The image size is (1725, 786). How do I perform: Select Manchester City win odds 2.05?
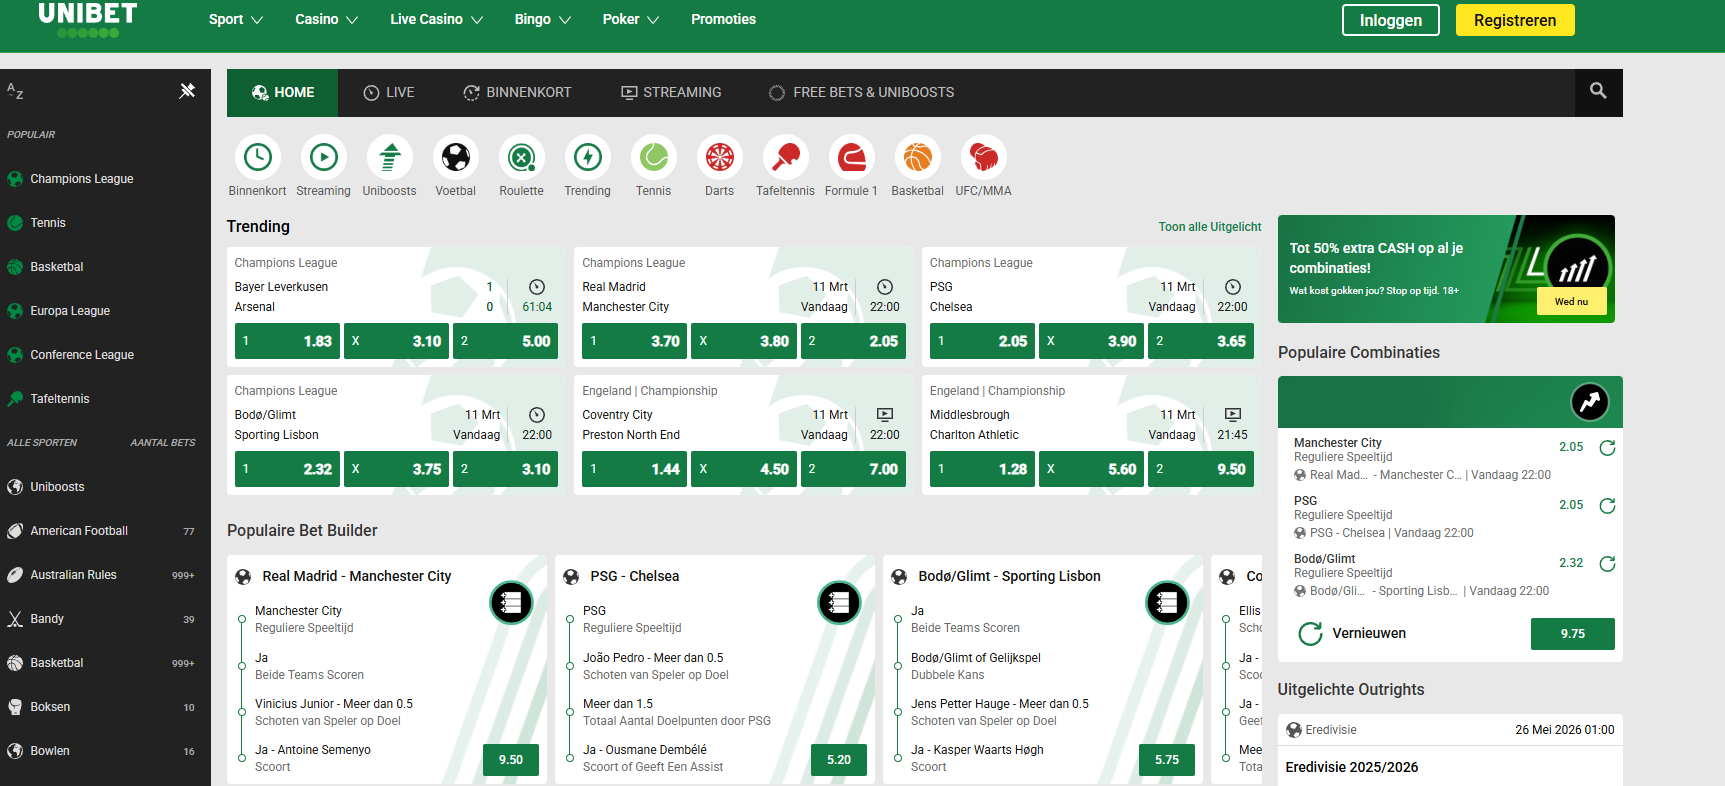pyautogui.click(x=853, y=341)
